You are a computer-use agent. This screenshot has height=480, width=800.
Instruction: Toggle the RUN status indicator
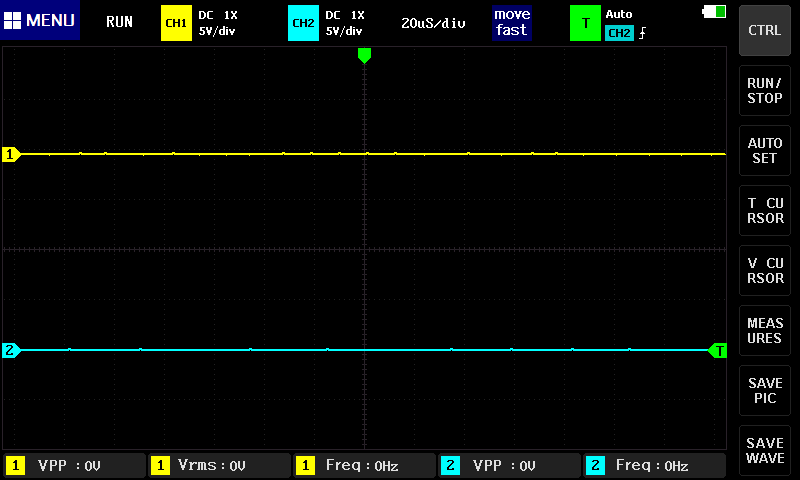point(119,22)
